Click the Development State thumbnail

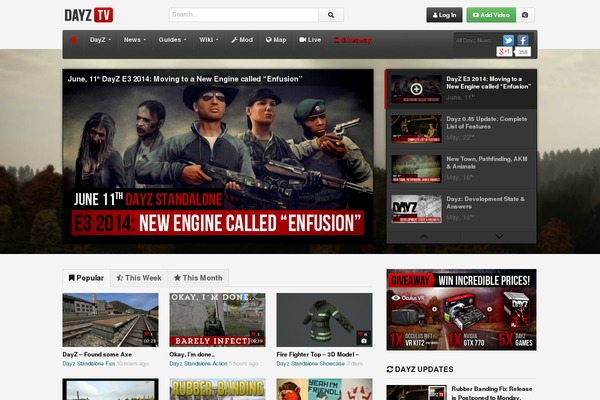pyautogui.click(x=416, y=209)
